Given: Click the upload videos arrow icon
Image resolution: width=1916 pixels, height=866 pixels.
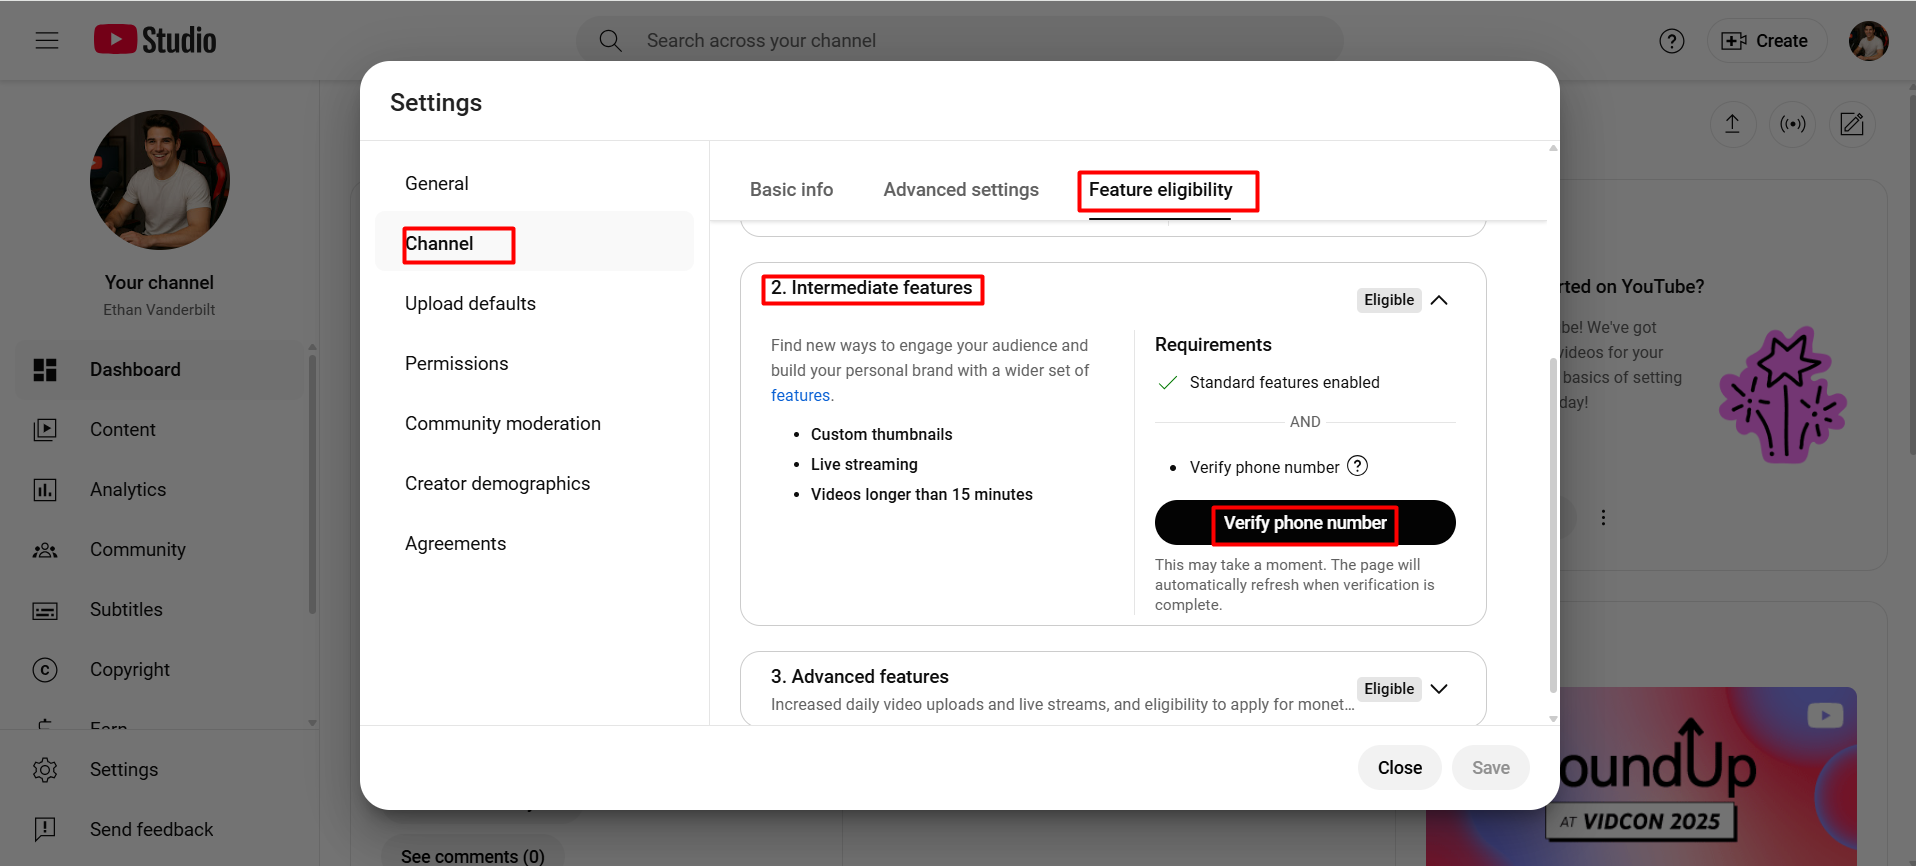Looking at the screenshot, I should coord(1732,124).
